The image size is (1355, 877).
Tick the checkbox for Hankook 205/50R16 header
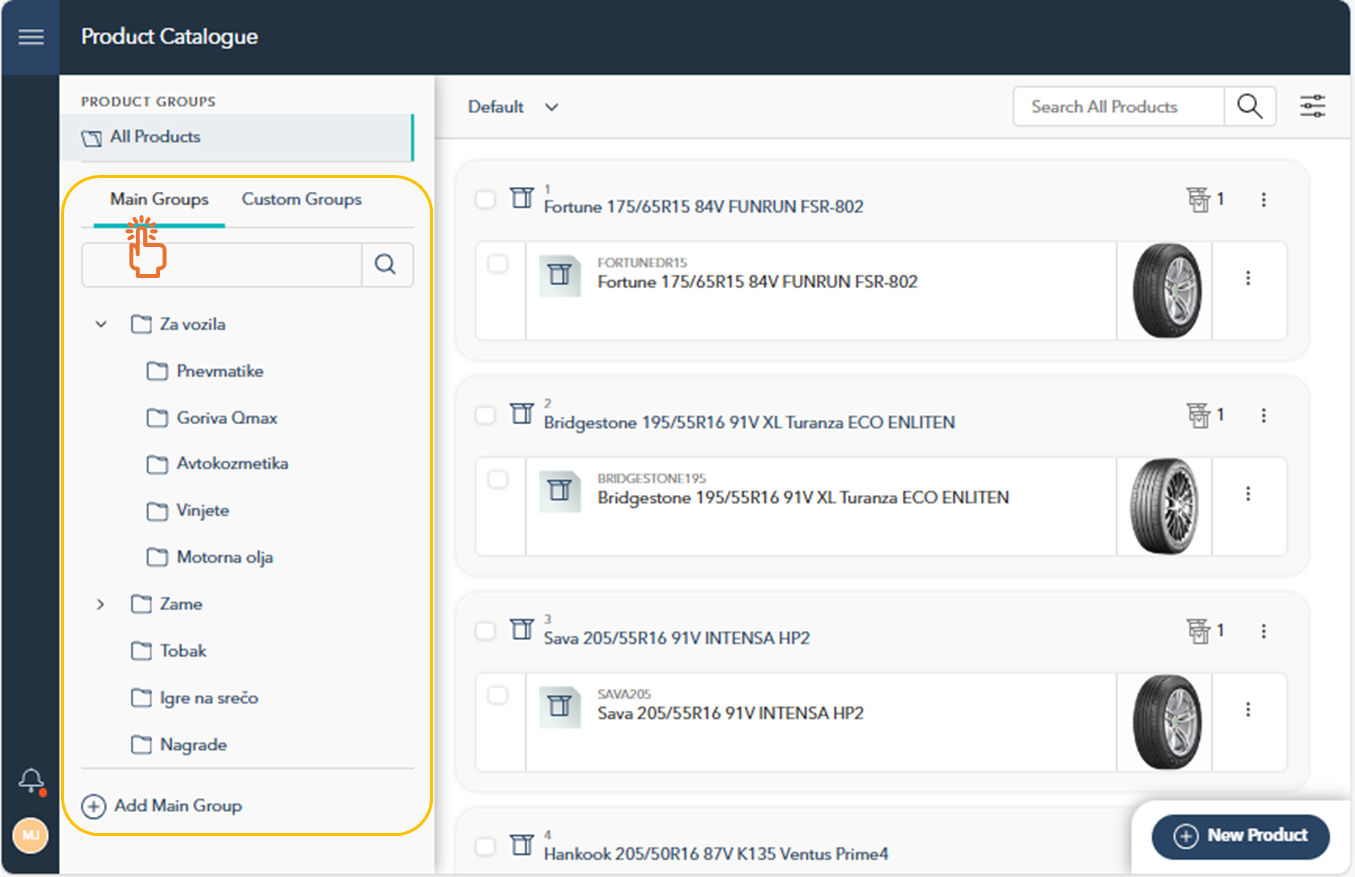pos(485,847)
